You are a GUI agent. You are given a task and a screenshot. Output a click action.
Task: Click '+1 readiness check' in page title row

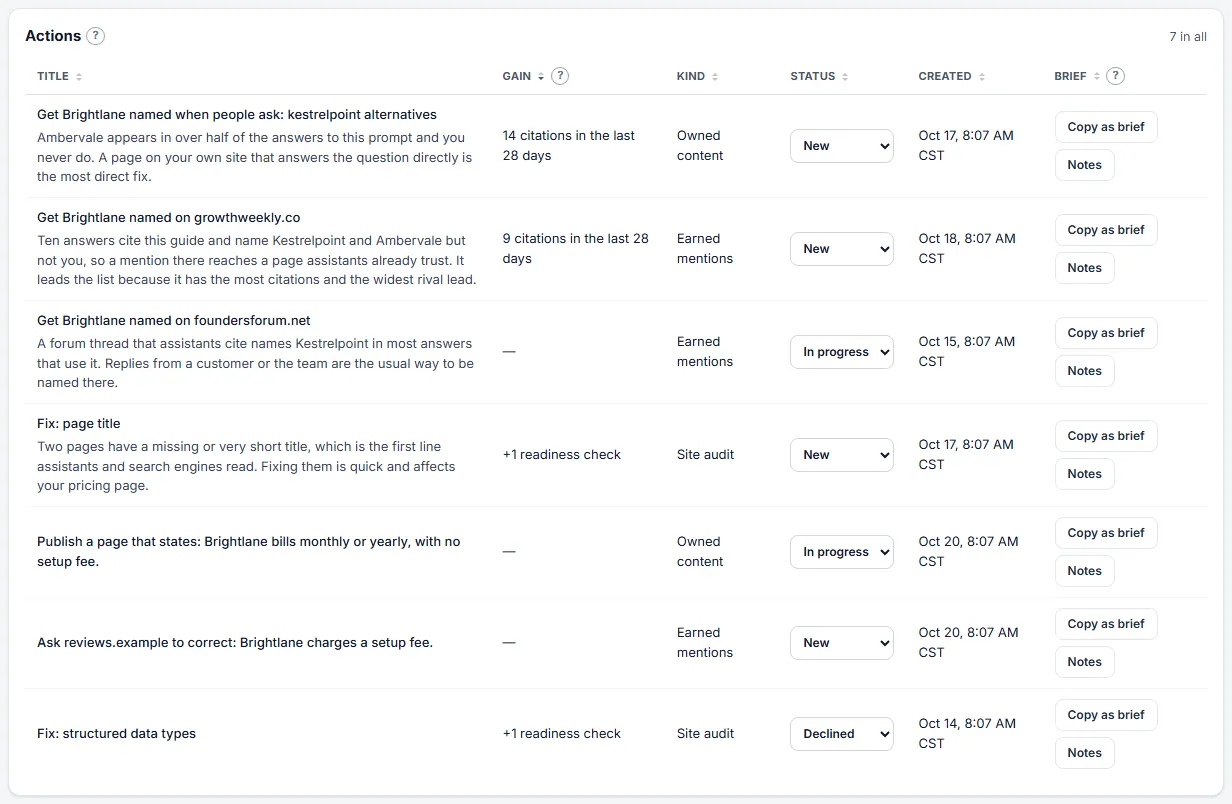tap(562, 455)
